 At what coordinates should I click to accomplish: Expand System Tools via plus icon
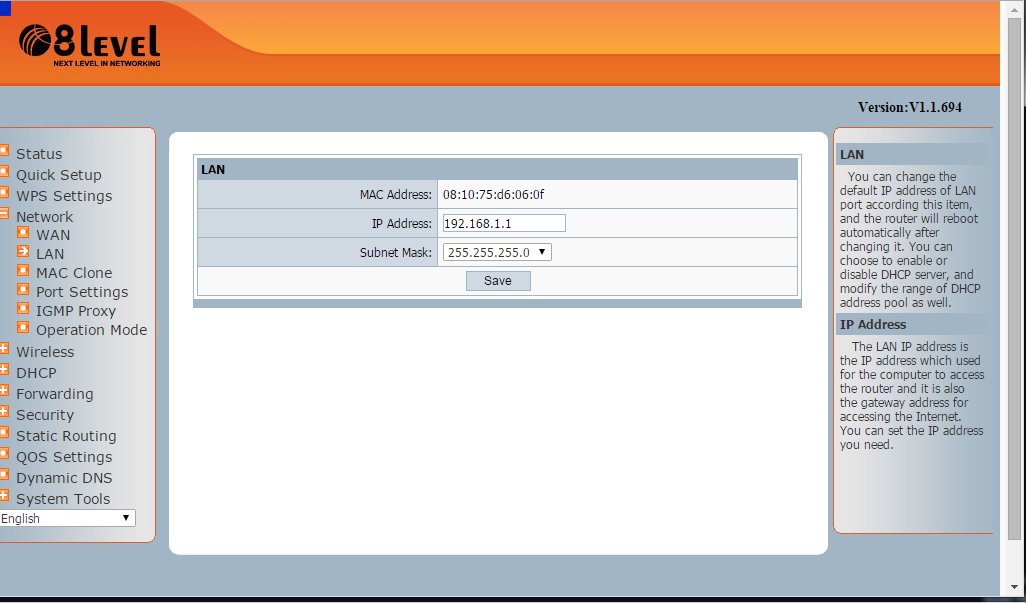[x=4, y=495]
